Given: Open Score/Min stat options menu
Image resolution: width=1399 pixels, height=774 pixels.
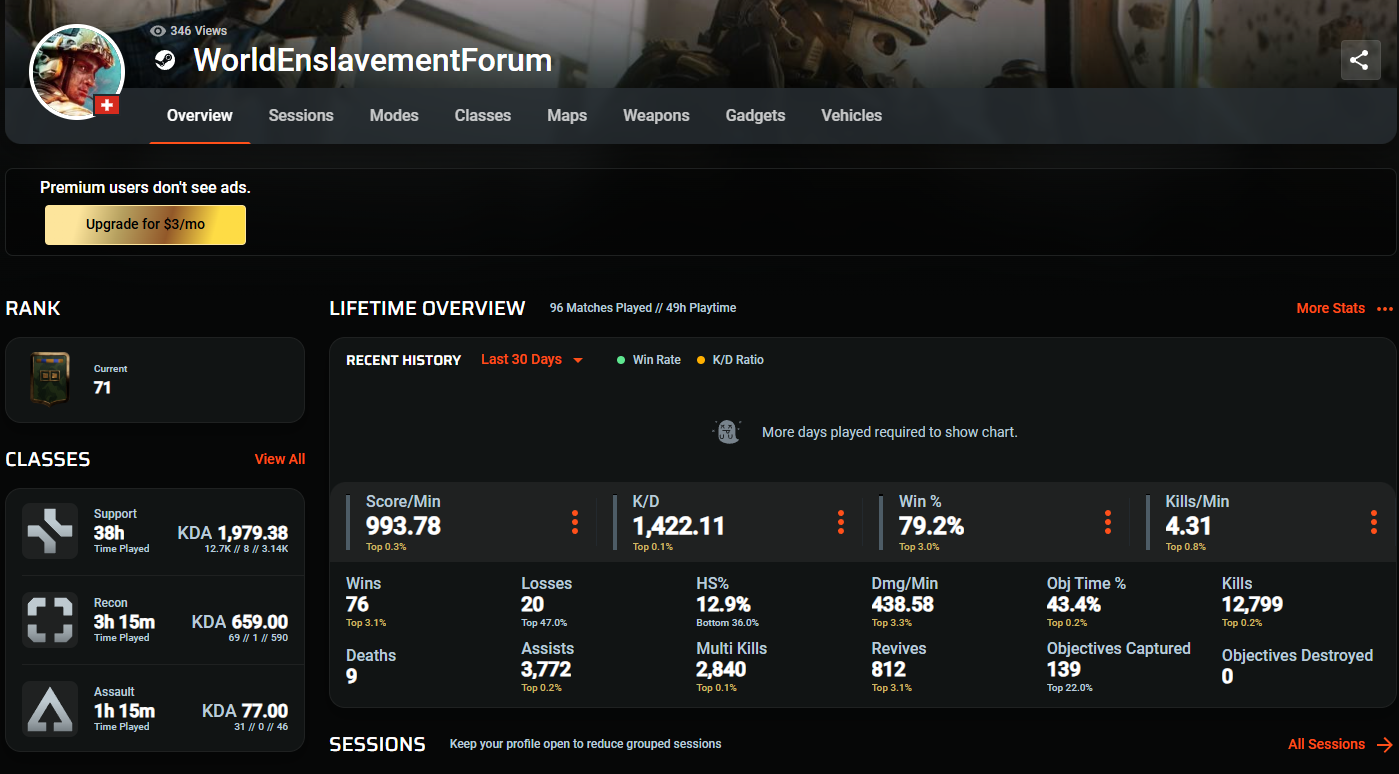Looking at the screenshot, I should tap(574, 522).
